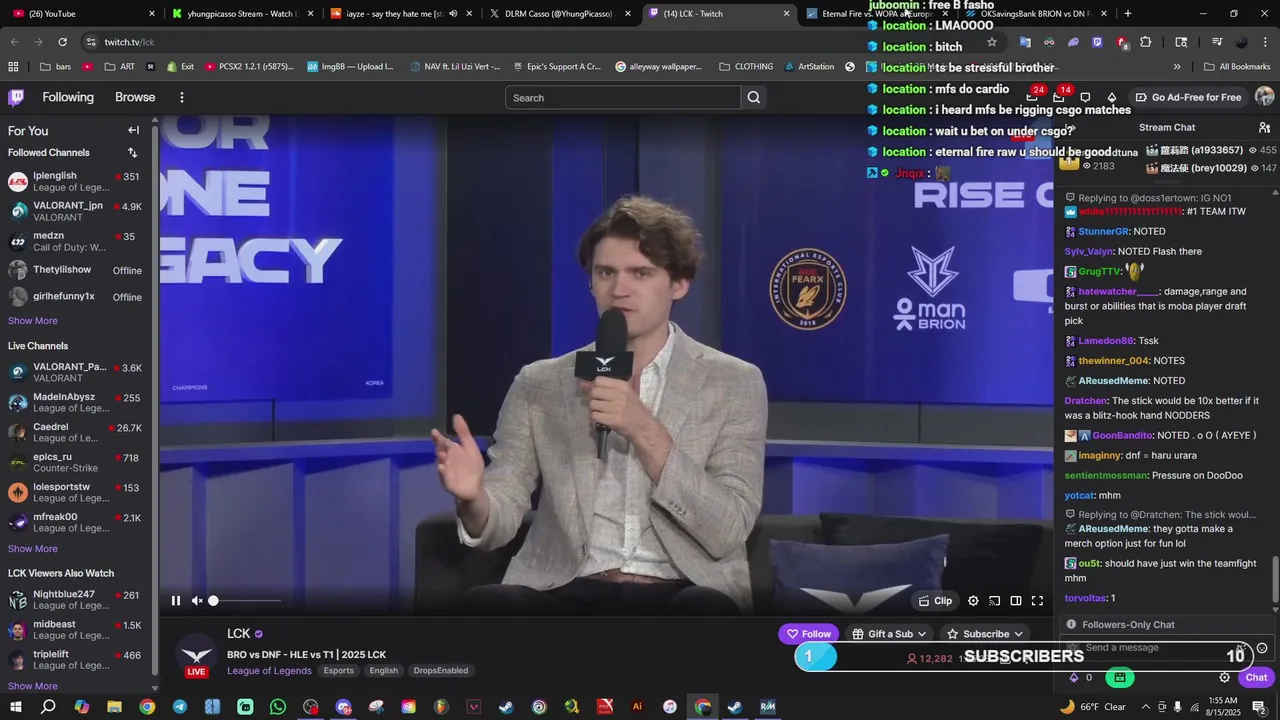Open Gift a Sub dropdown
The width and height of the screenshot is (1280, 720).
tap(889, 634)
